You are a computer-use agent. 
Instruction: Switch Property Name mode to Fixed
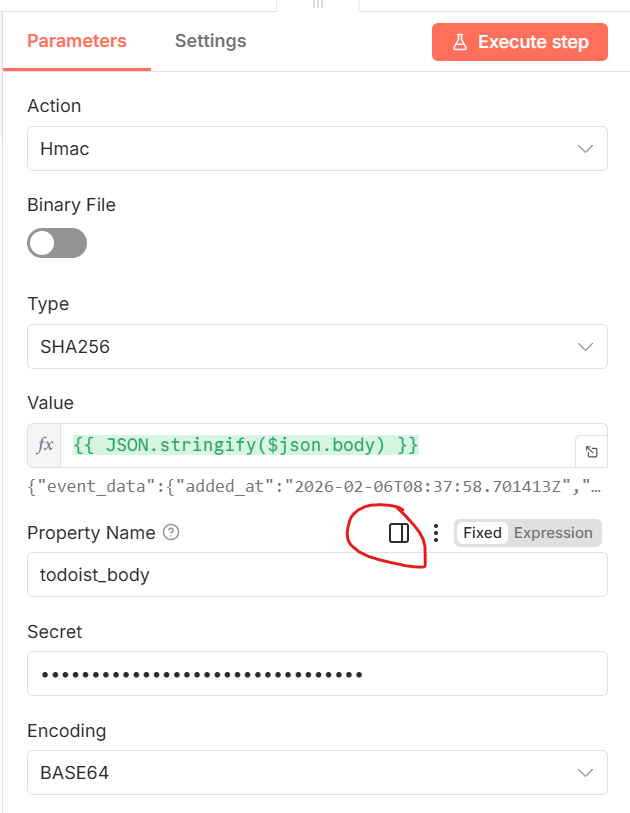482,533
